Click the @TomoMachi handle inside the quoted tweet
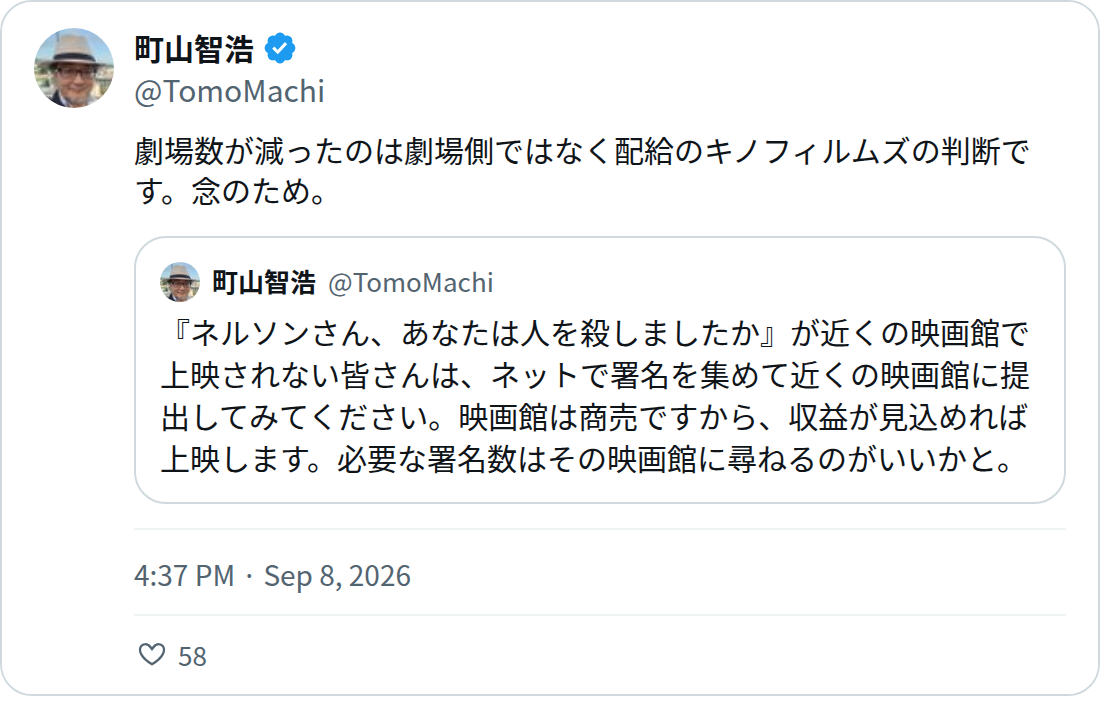 click(411, 283)
